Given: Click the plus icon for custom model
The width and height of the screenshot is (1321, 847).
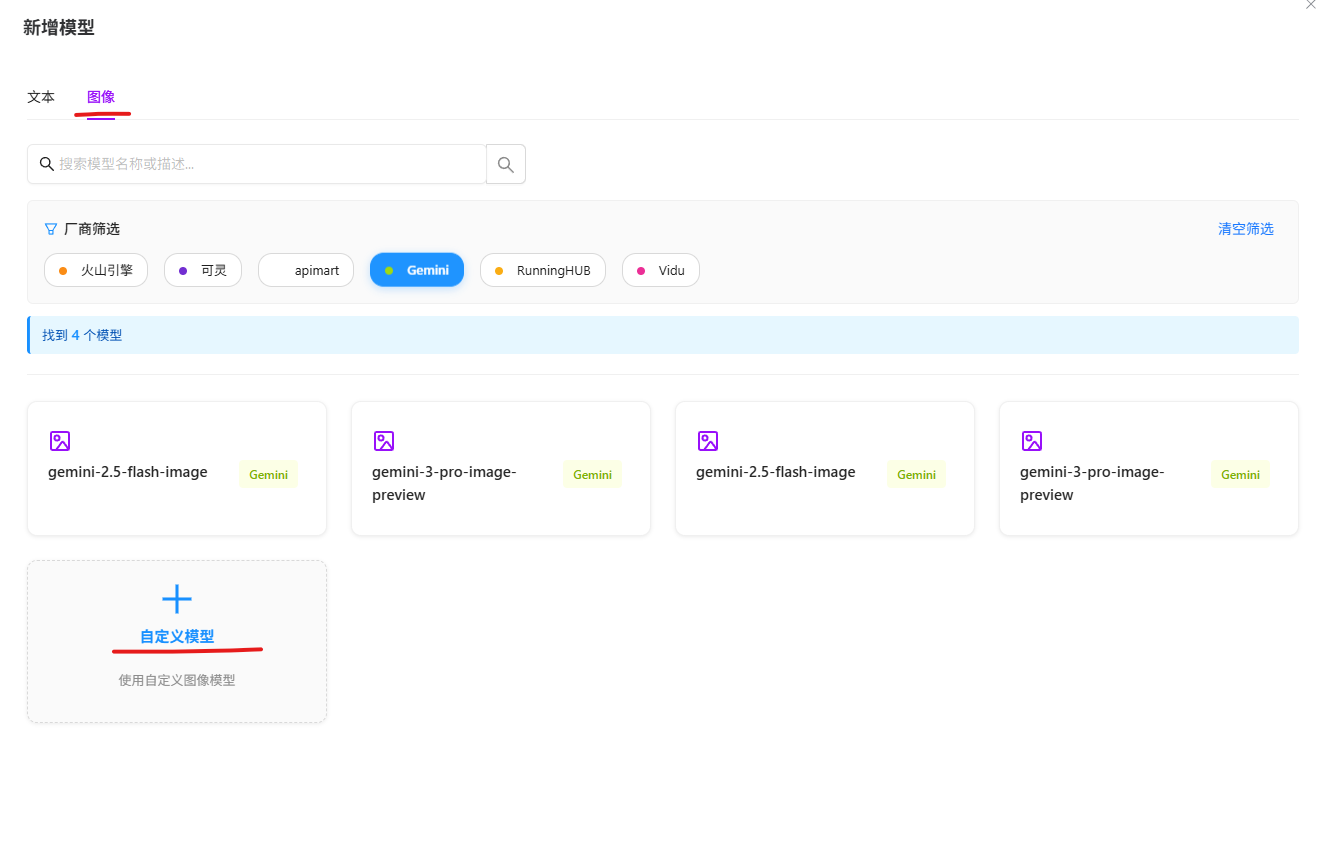Looking at the screenshot, I should coord(177,599).
